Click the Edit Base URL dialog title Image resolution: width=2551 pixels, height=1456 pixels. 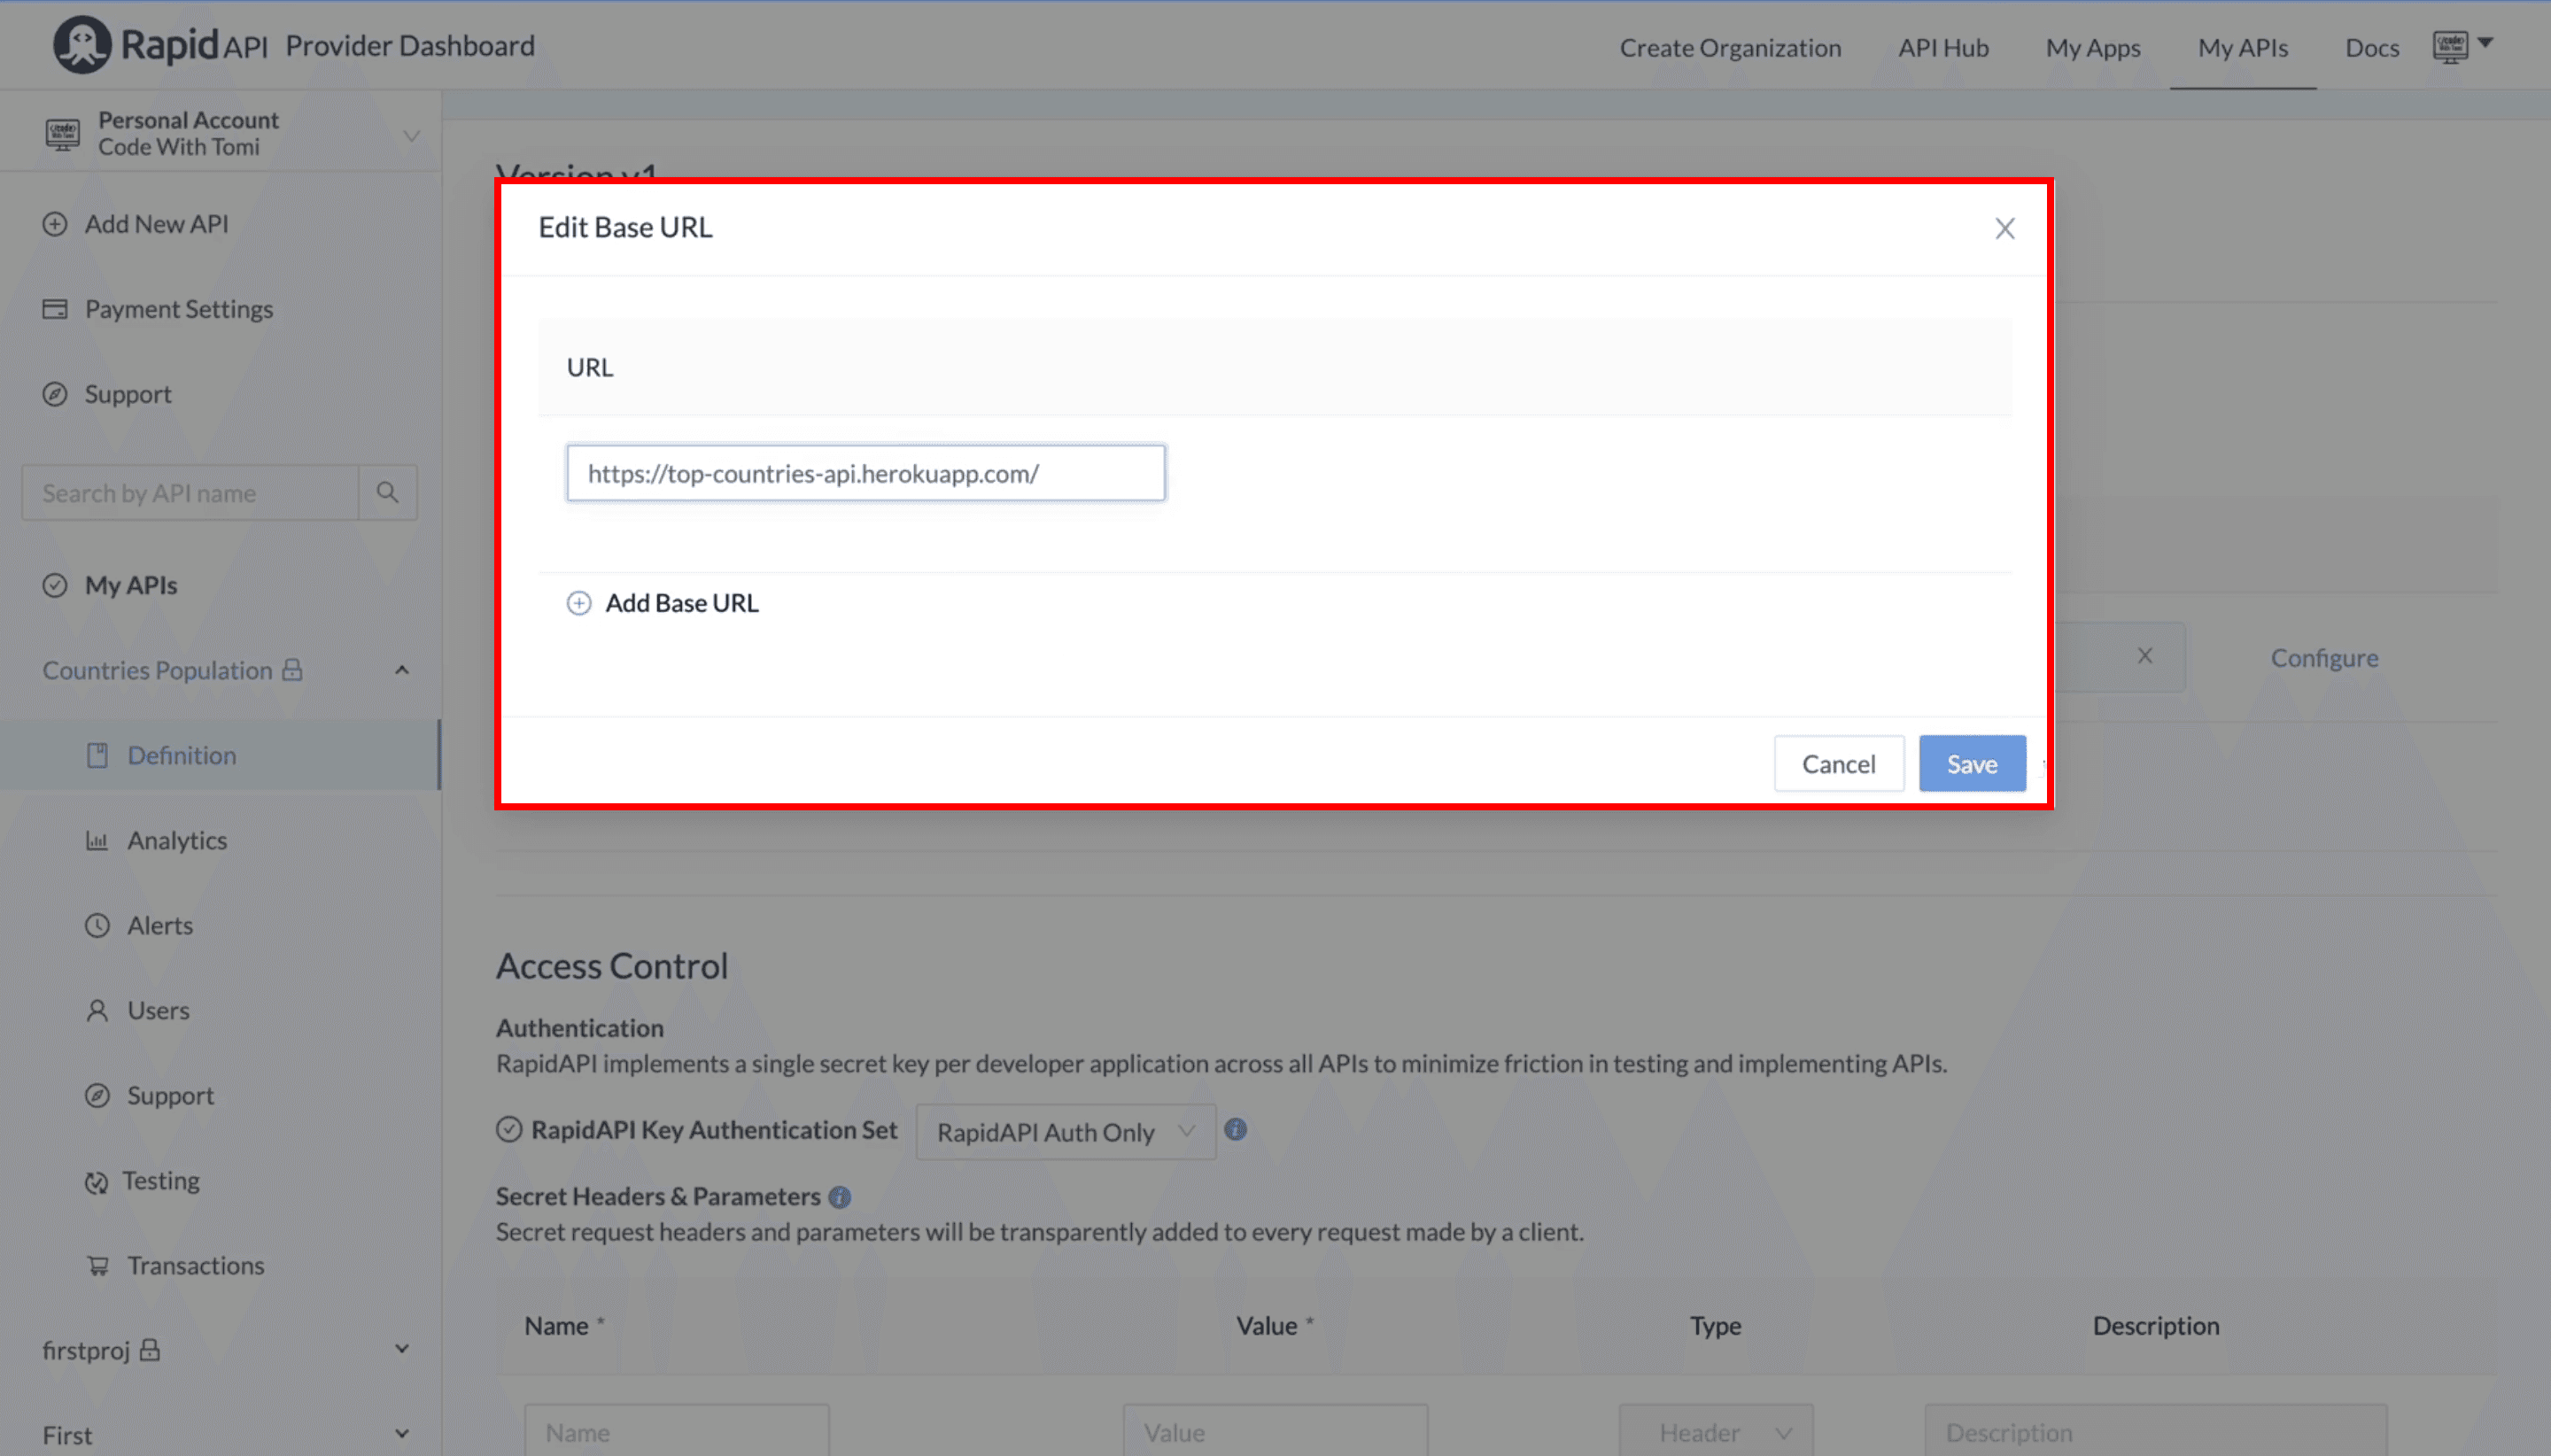coord(625,227)
